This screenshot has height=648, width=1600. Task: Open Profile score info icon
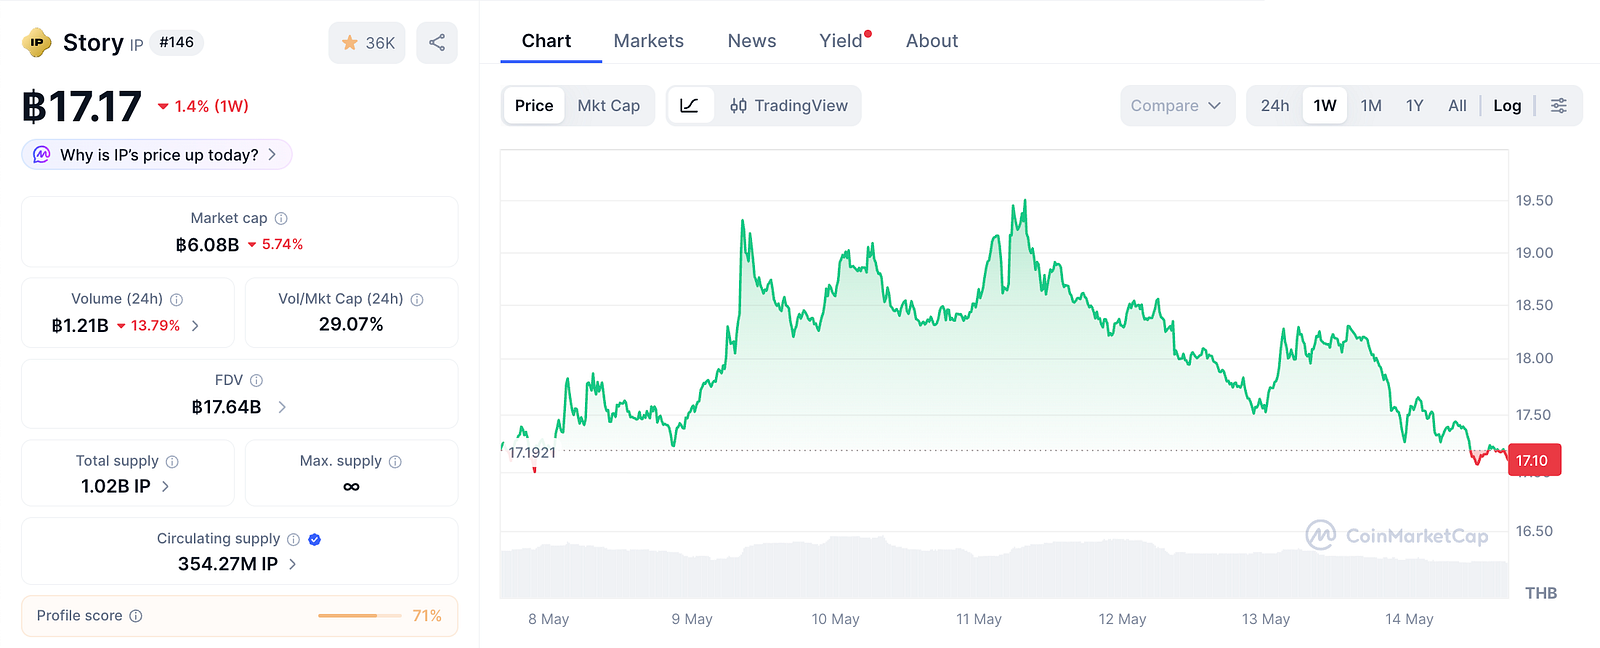tap(136, 616)
